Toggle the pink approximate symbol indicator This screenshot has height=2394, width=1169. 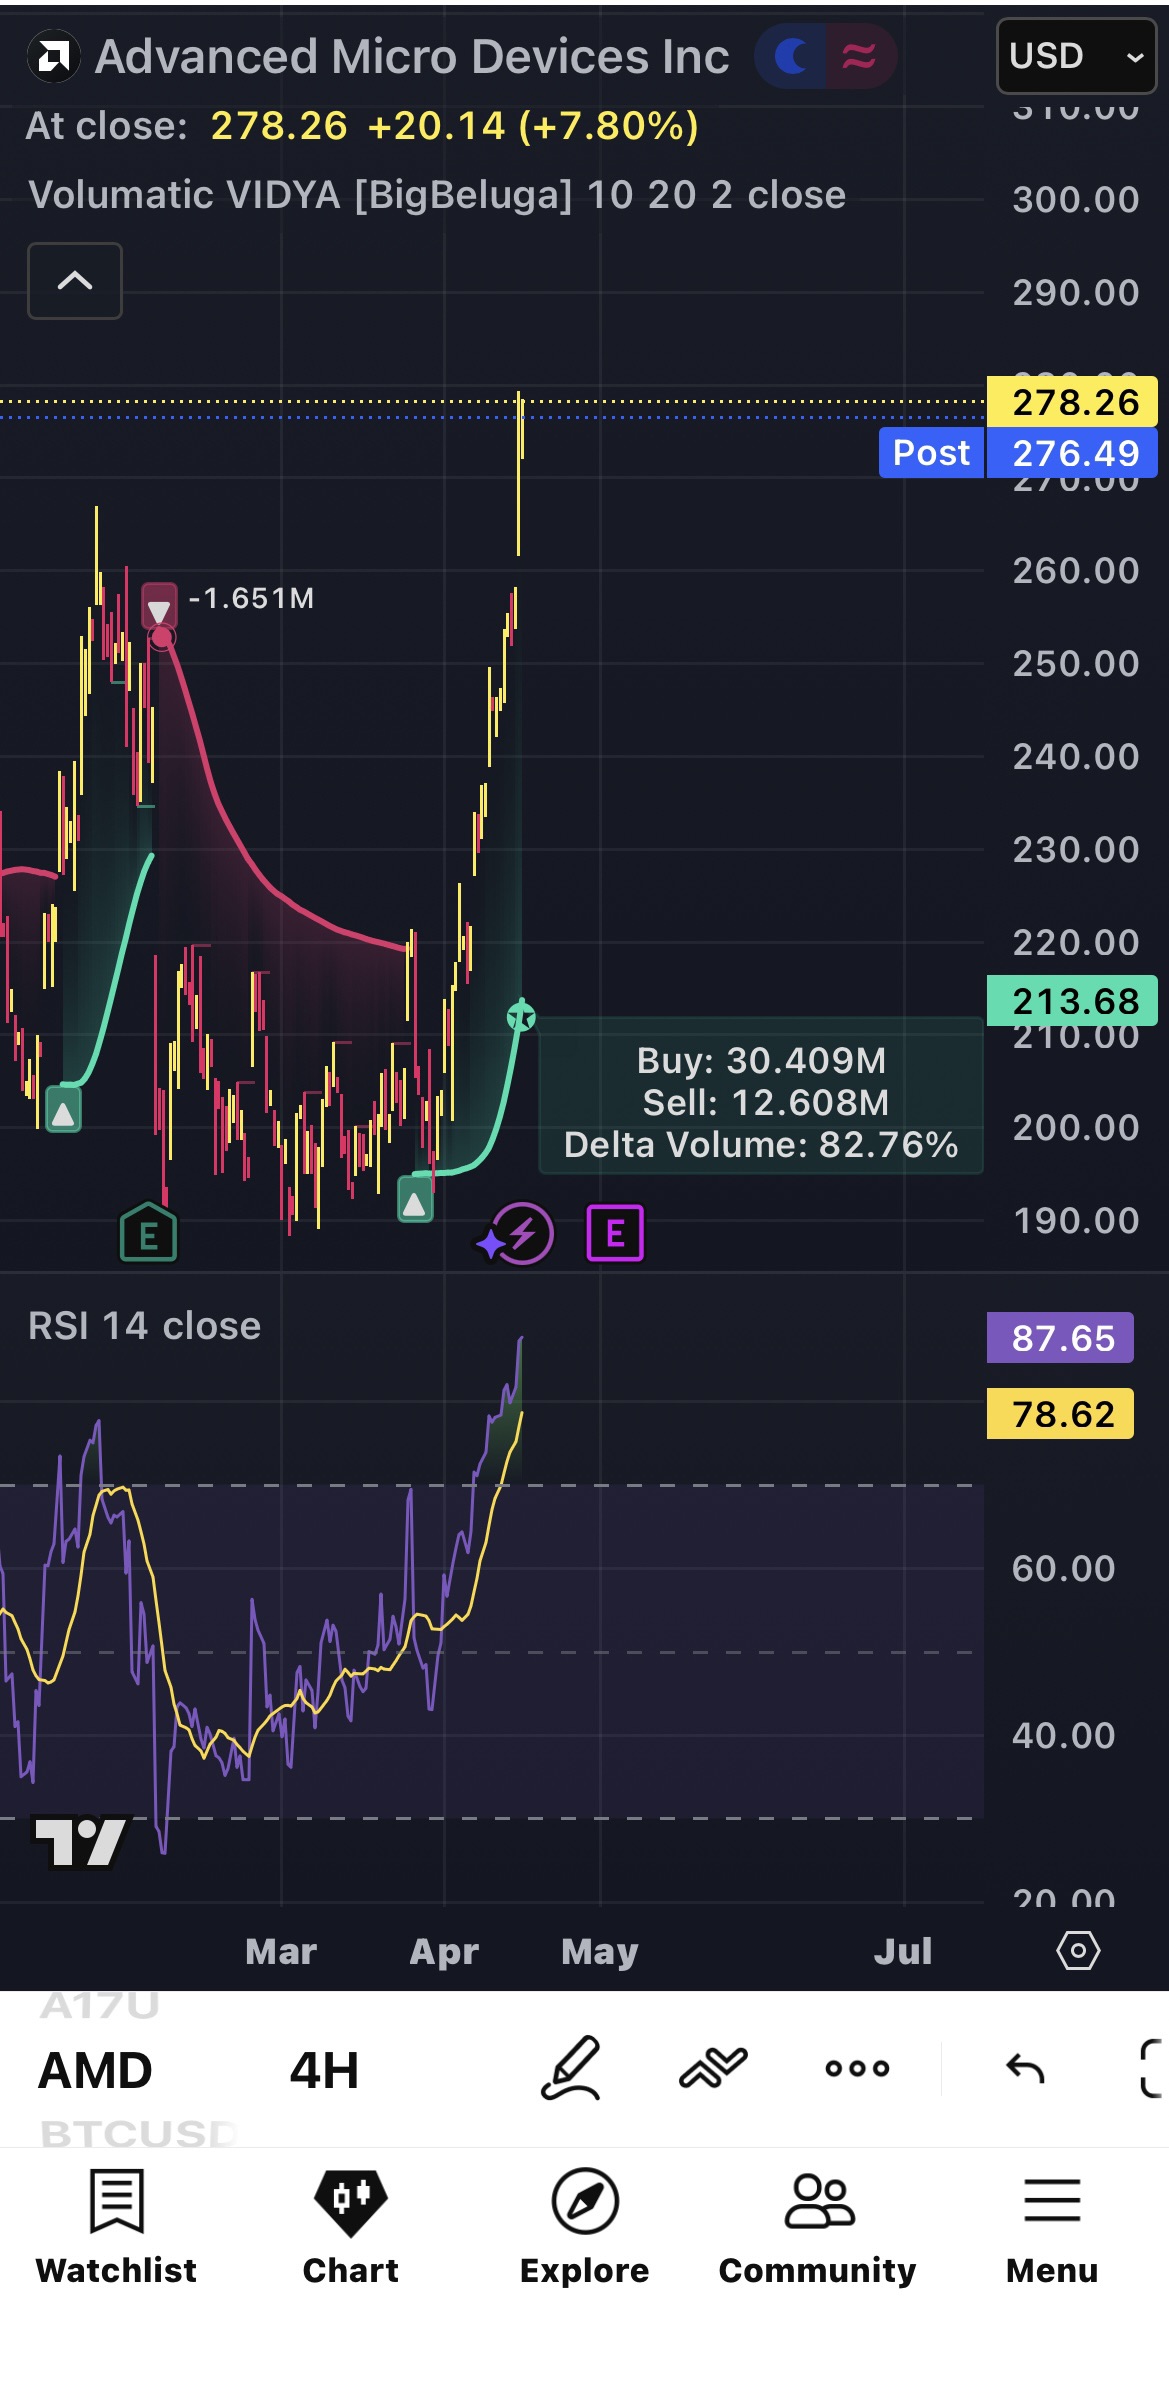tap(860, 56)
